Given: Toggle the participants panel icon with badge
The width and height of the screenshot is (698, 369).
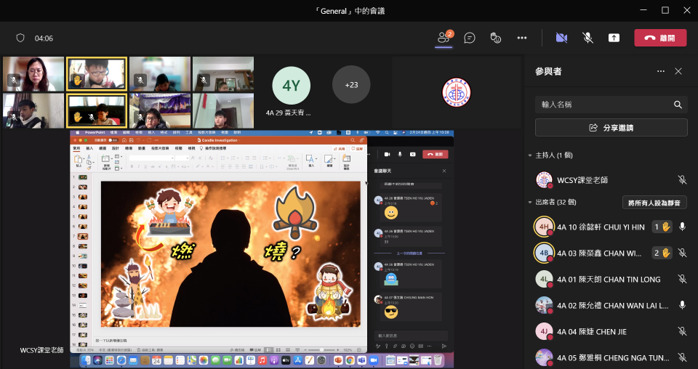Looking at the screenshot, I should pyautogui.click(x=444, y=38).
